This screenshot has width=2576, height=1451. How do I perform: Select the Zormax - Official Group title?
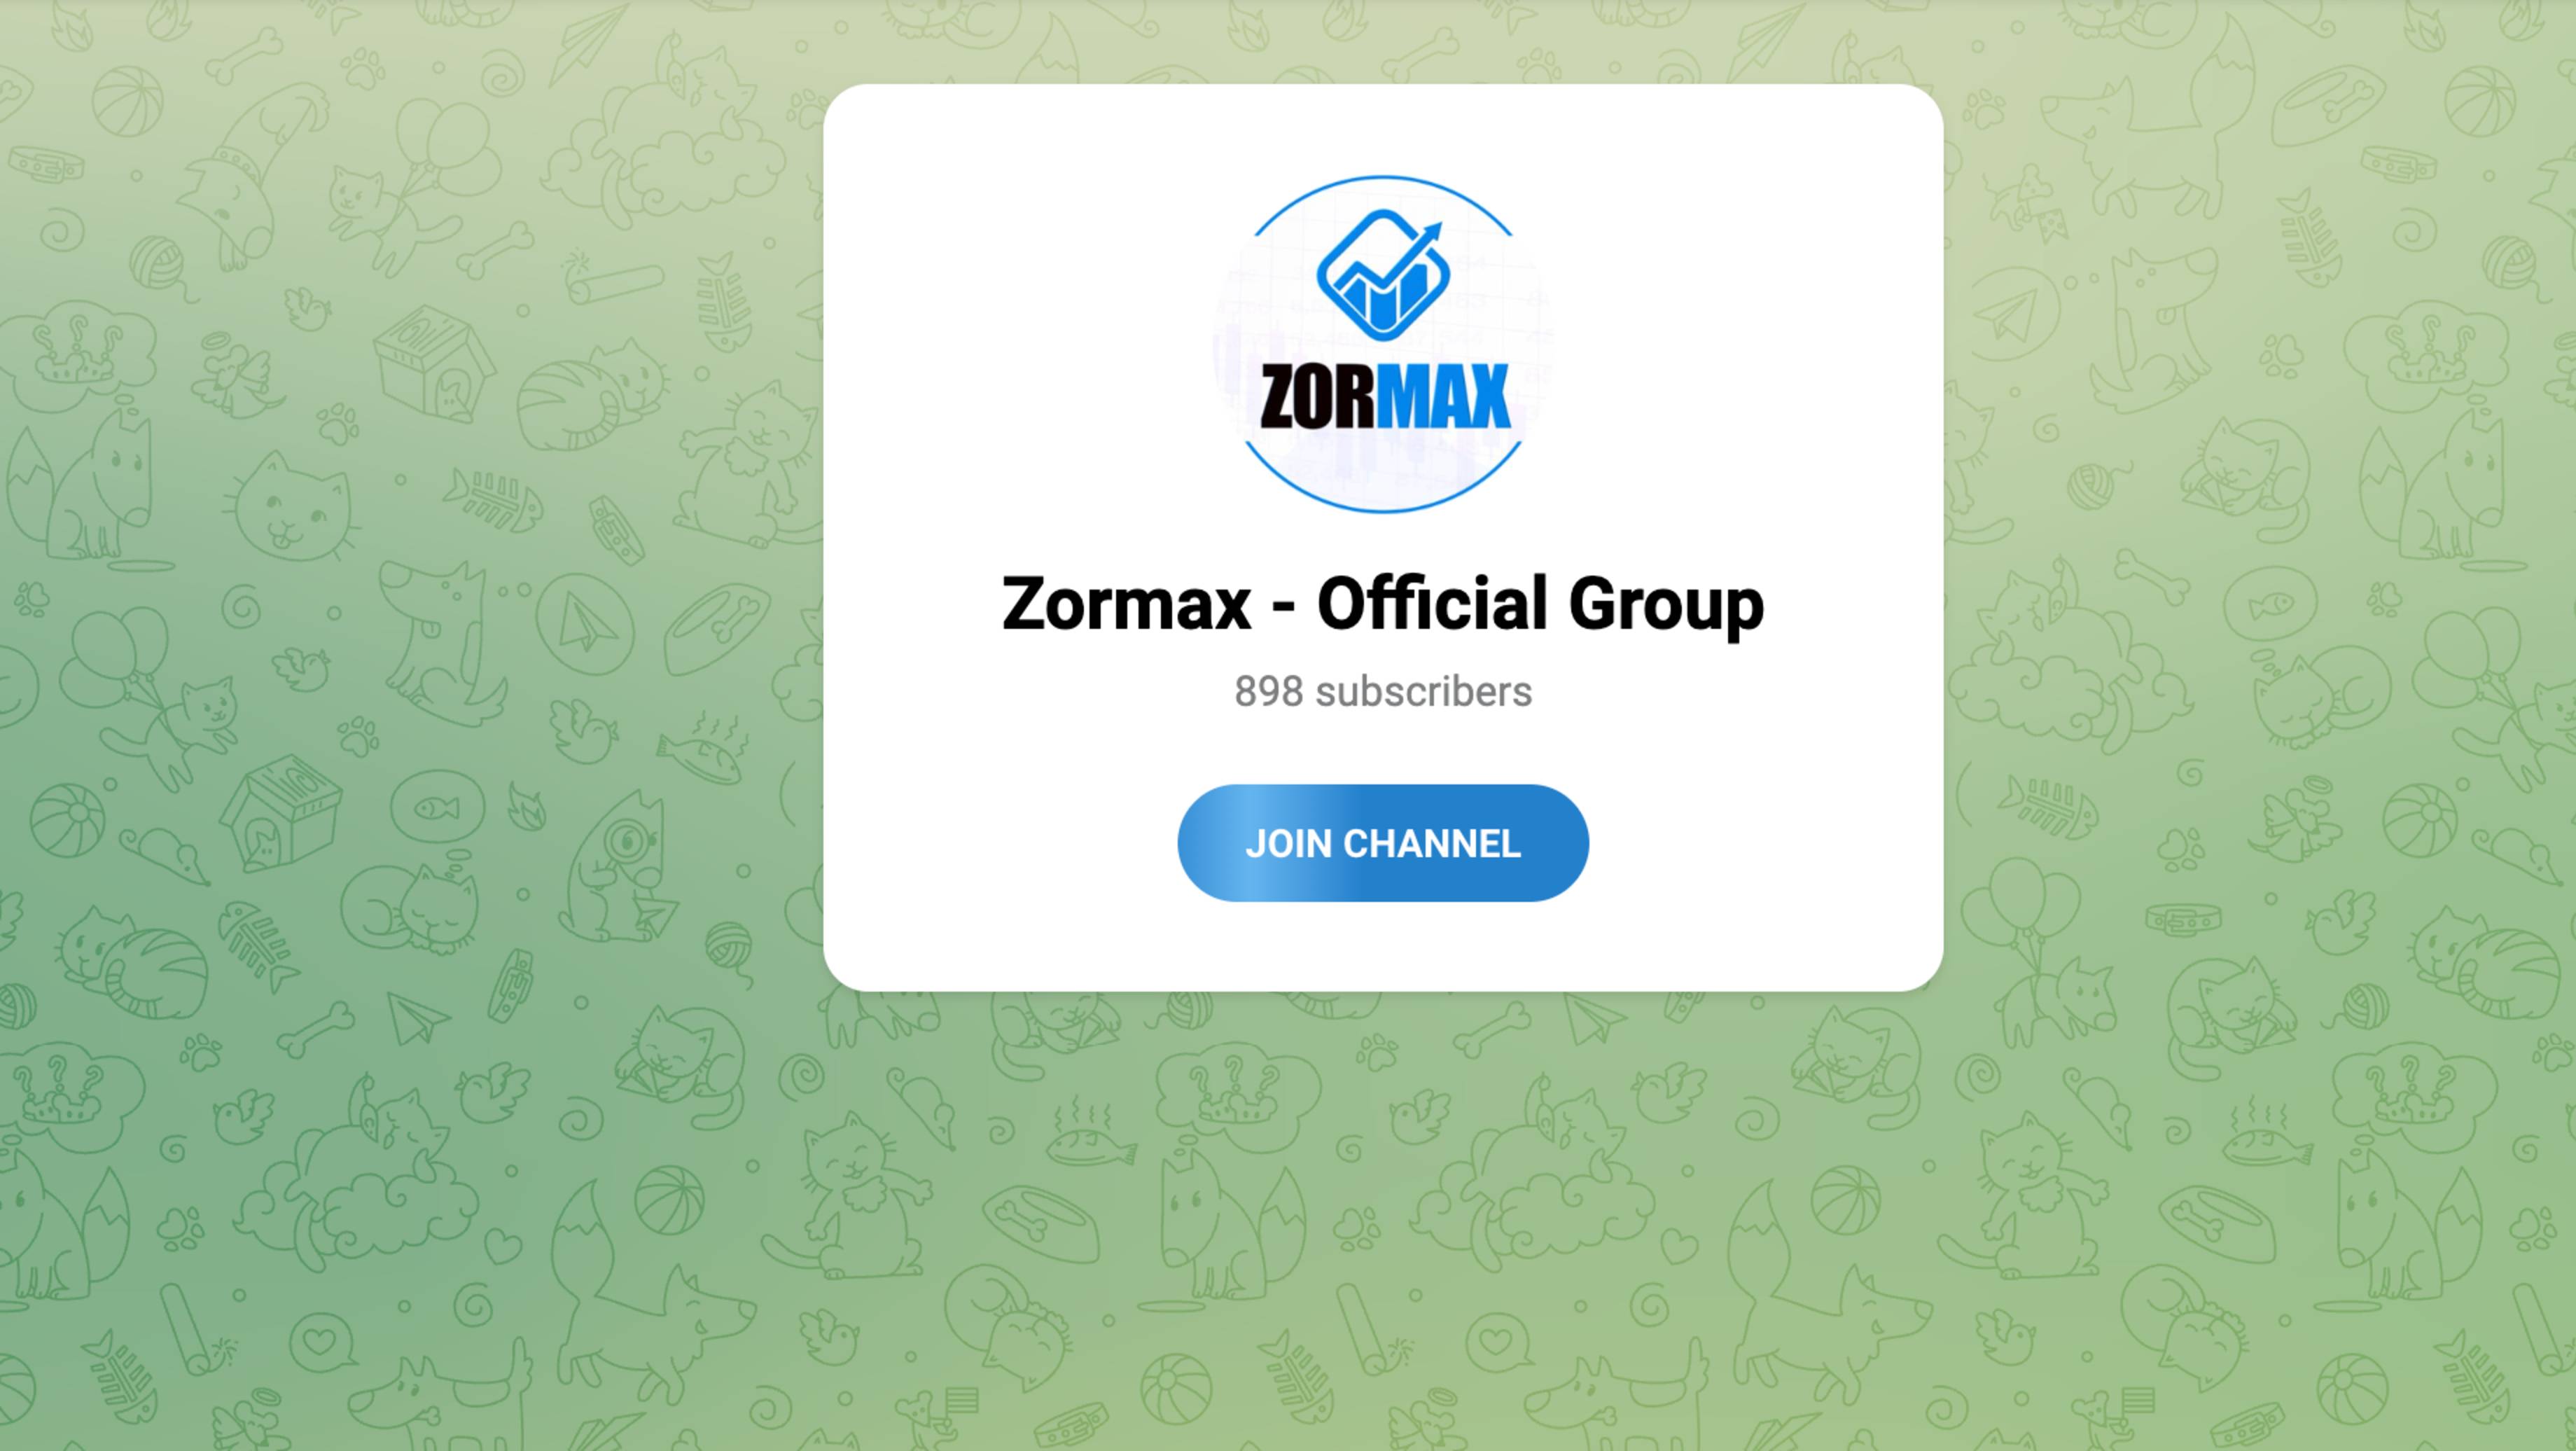click(x=1383, y=604)
